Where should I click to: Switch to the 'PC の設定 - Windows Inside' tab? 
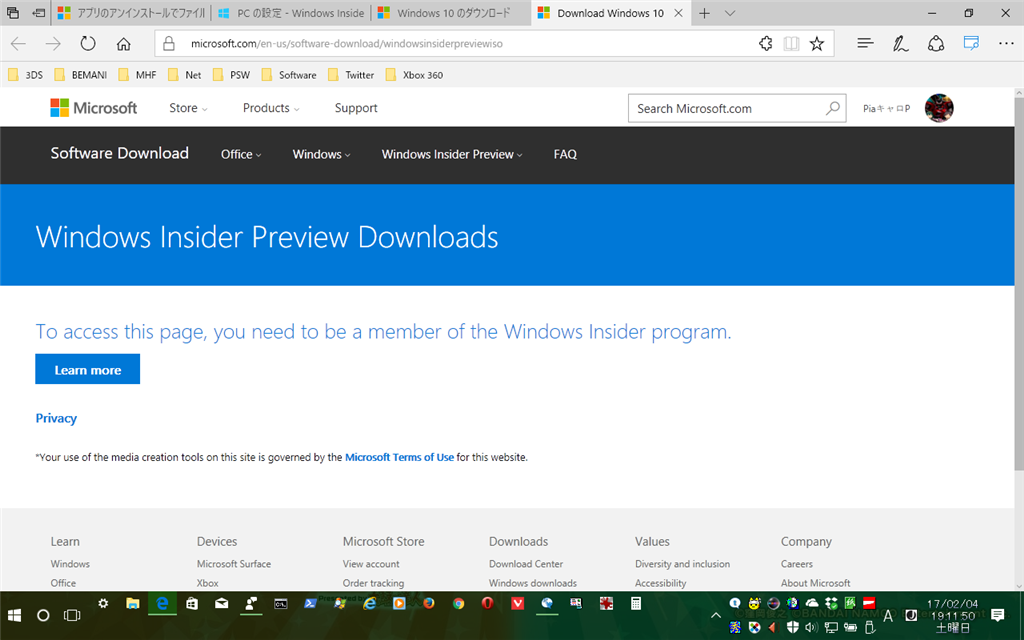point(291,13)
